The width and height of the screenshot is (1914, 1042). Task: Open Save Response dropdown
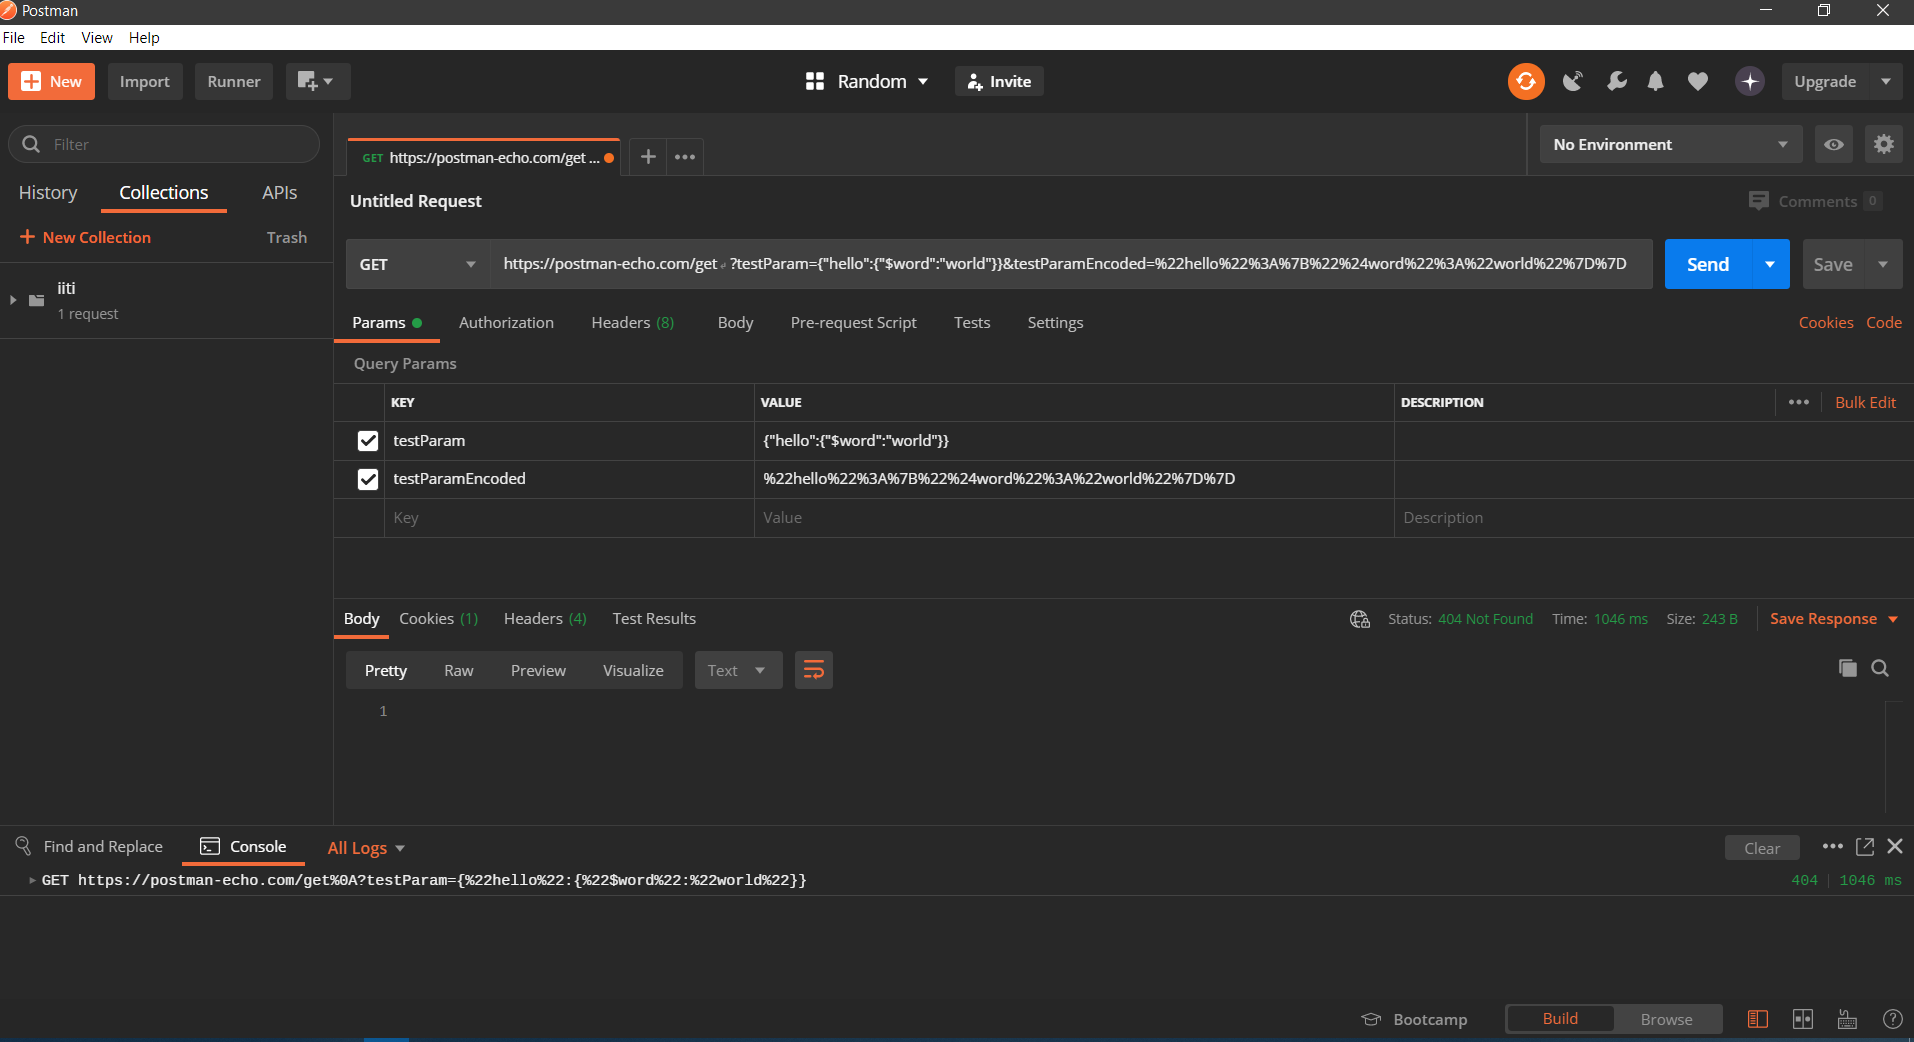pyautogui.click(x=1834, y=619)
